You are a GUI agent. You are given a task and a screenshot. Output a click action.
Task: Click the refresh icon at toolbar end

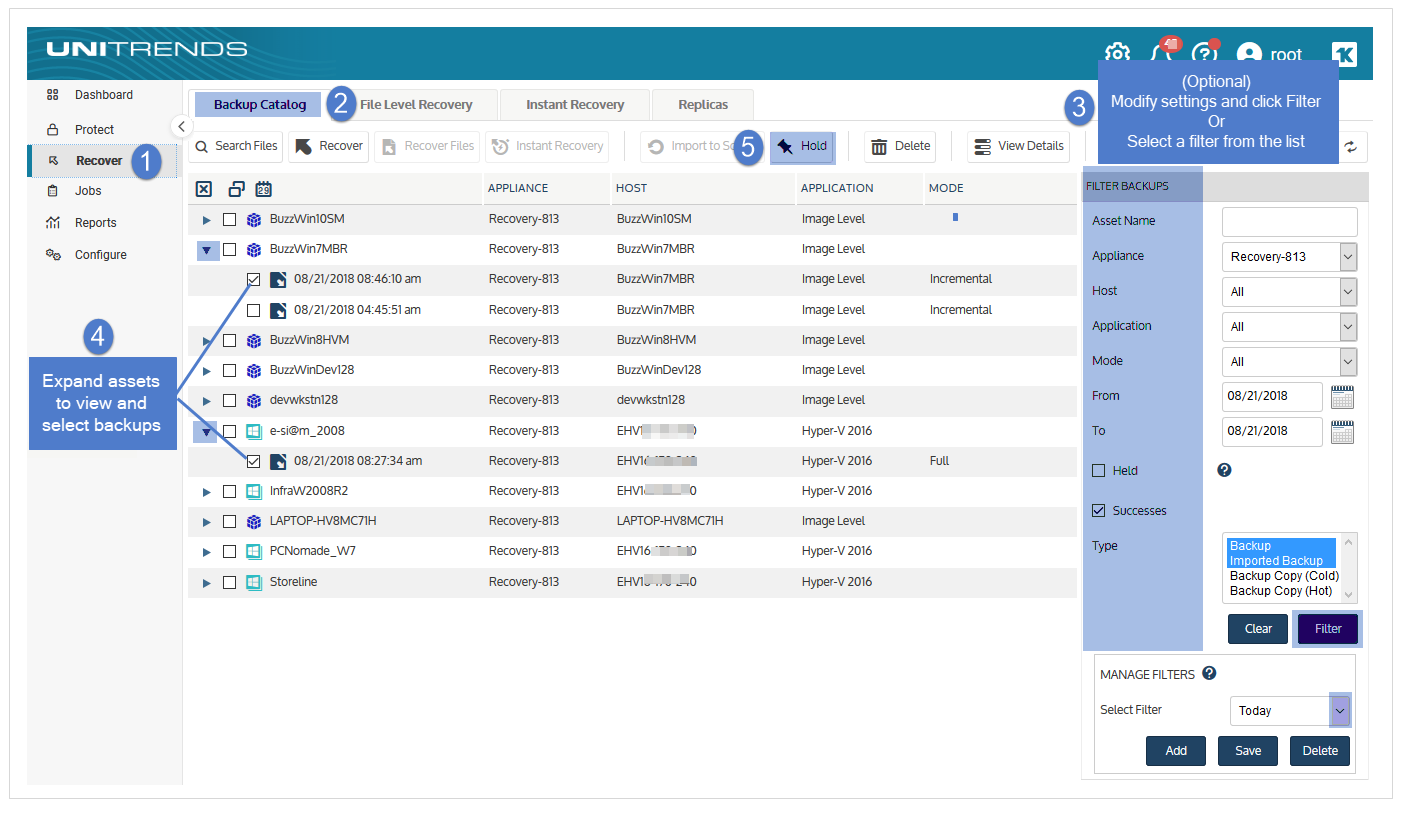(1351, 146)
